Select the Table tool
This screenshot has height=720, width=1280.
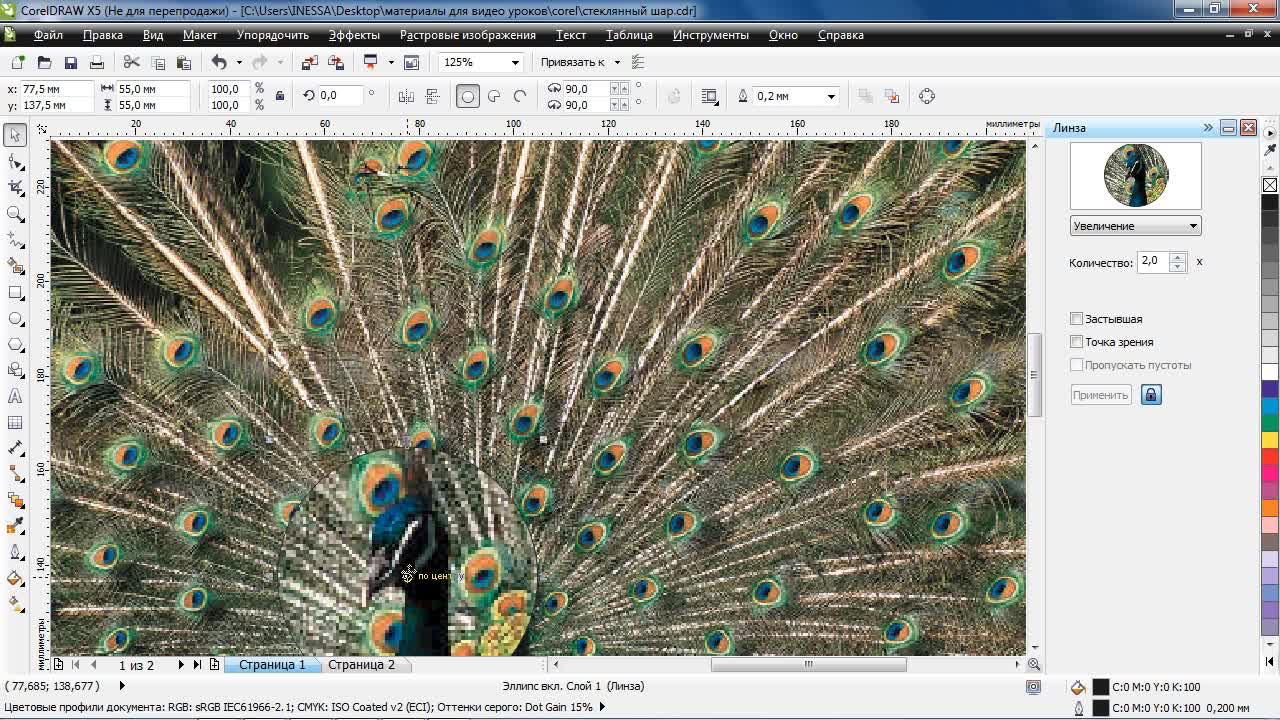[x=15, y=422]
